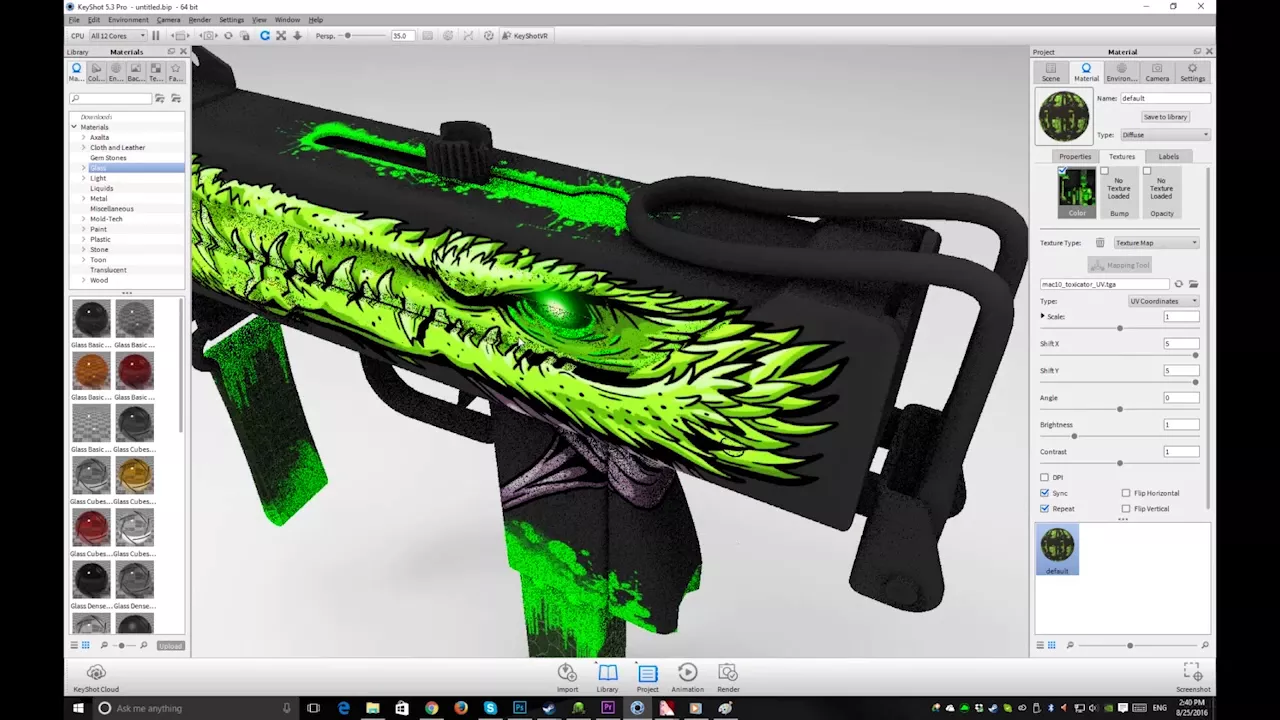Toggle the Color texture checkbox

tap(1062, 171)
